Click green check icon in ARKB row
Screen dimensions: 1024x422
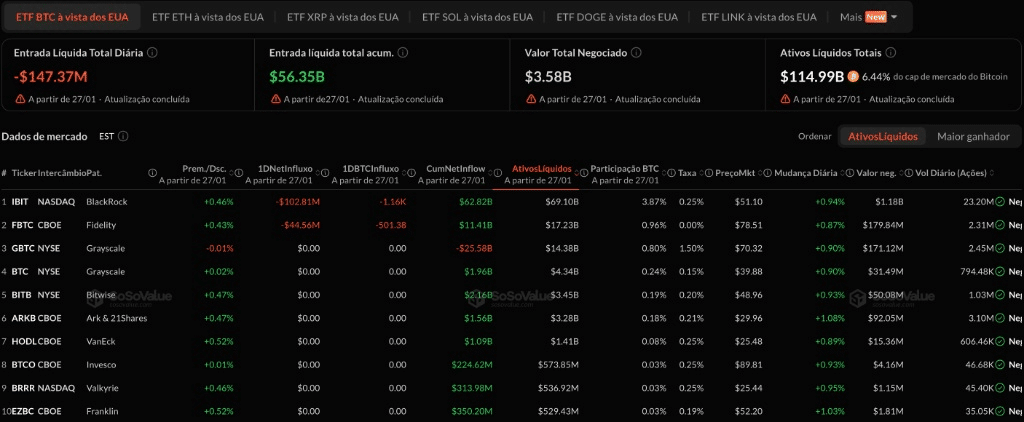1000,318
